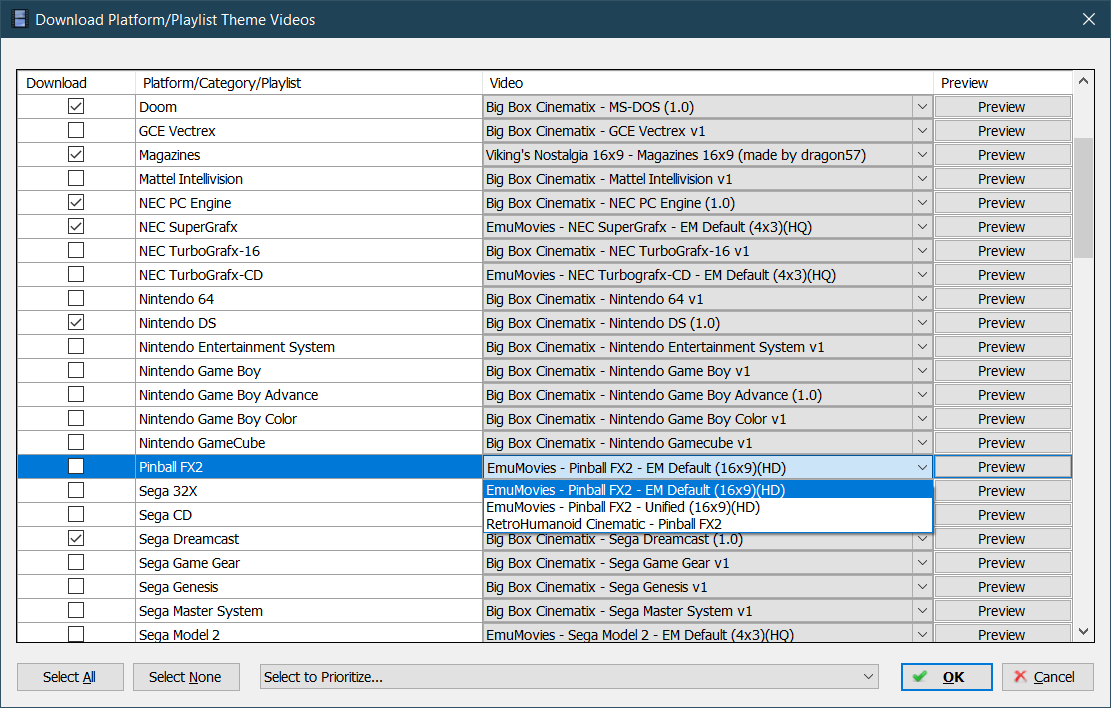Preview the NEC TurboGrafx-CD video
Viewport: 1111px width, 708px height.
click(x=1002, y=275)
